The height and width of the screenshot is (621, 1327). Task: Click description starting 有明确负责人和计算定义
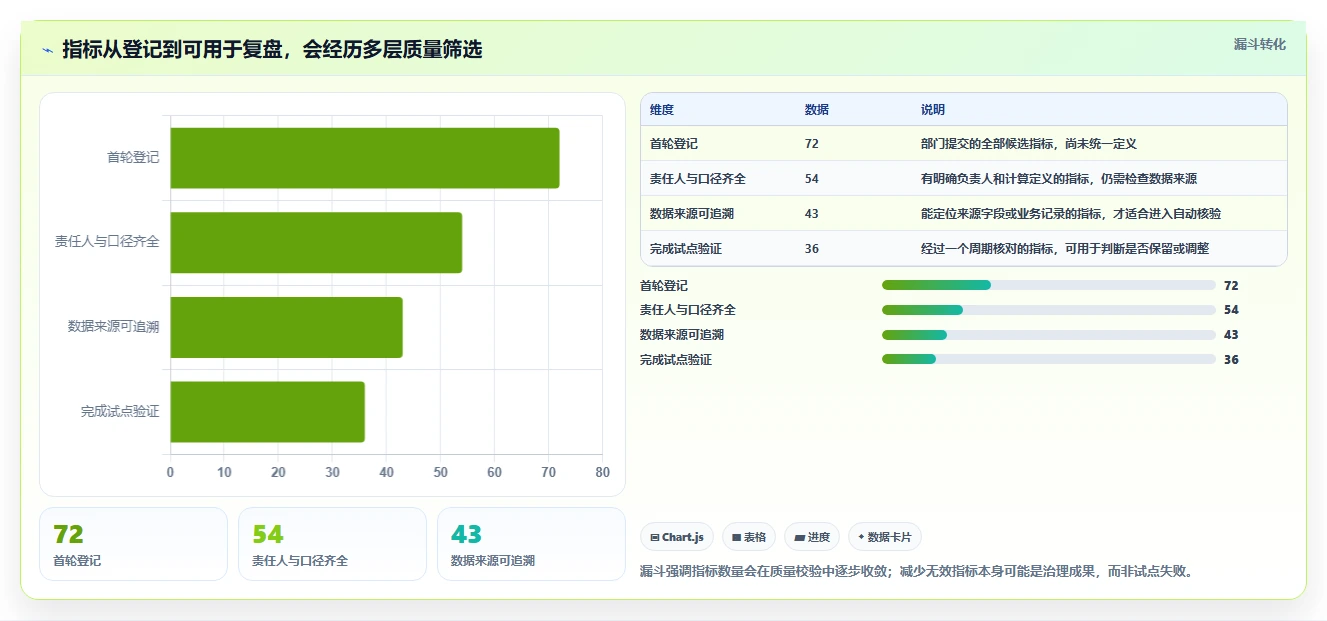[1059, 179]
